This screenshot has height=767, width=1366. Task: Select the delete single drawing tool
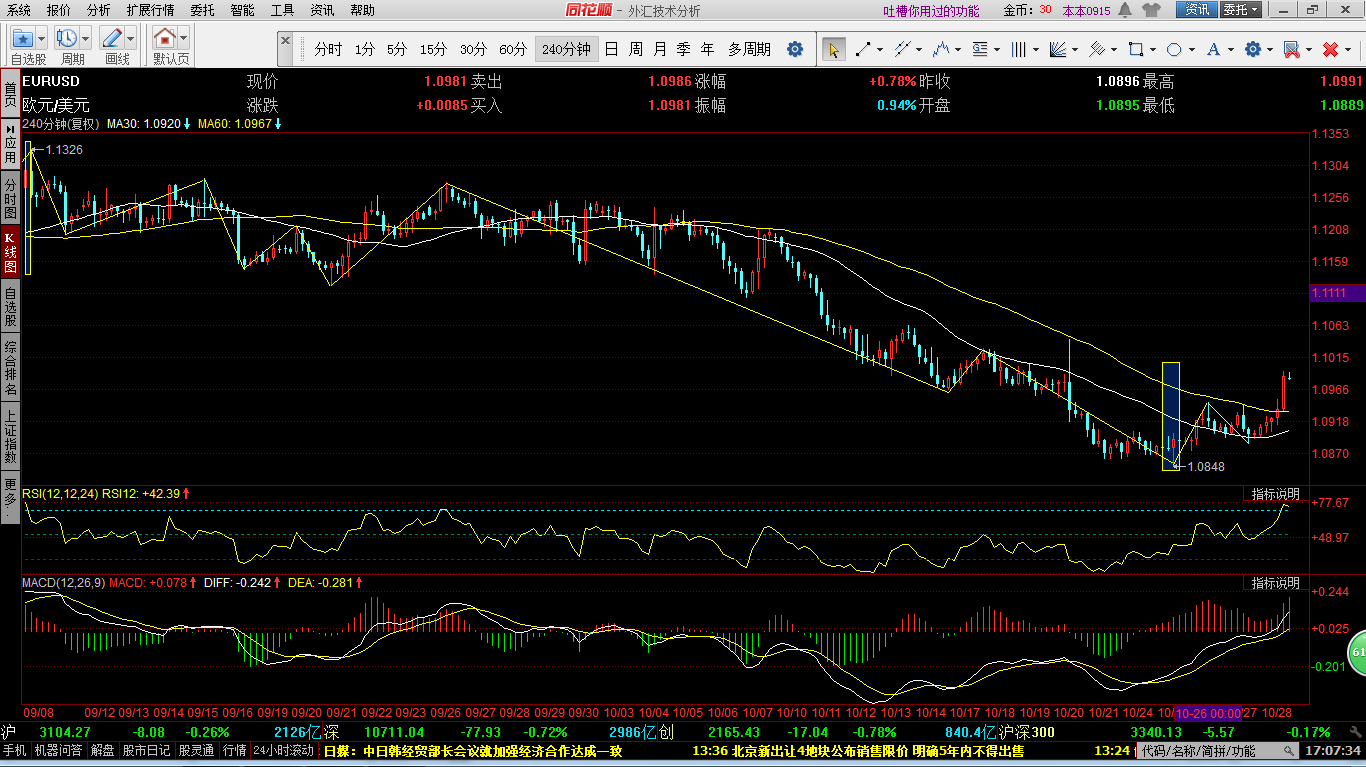[1291, 49]
